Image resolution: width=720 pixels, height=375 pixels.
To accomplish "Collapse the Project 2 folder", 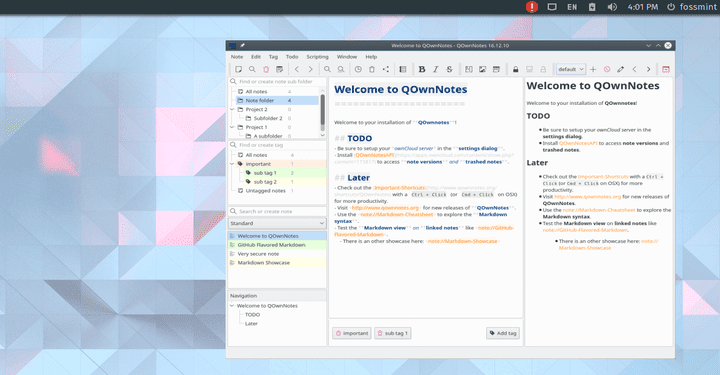I will pos(232,109).
